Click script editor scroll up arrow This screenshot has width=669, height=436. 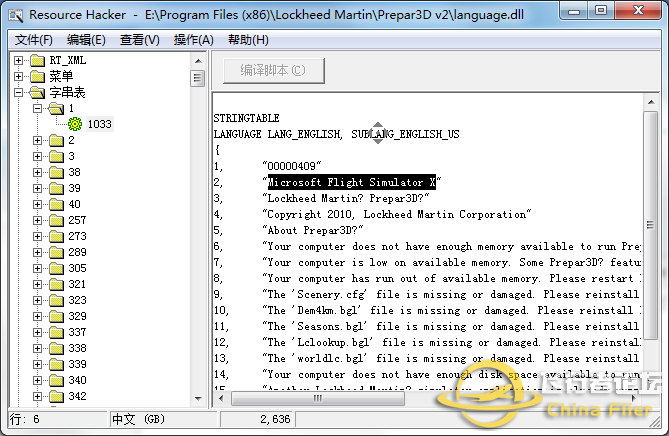651,102
